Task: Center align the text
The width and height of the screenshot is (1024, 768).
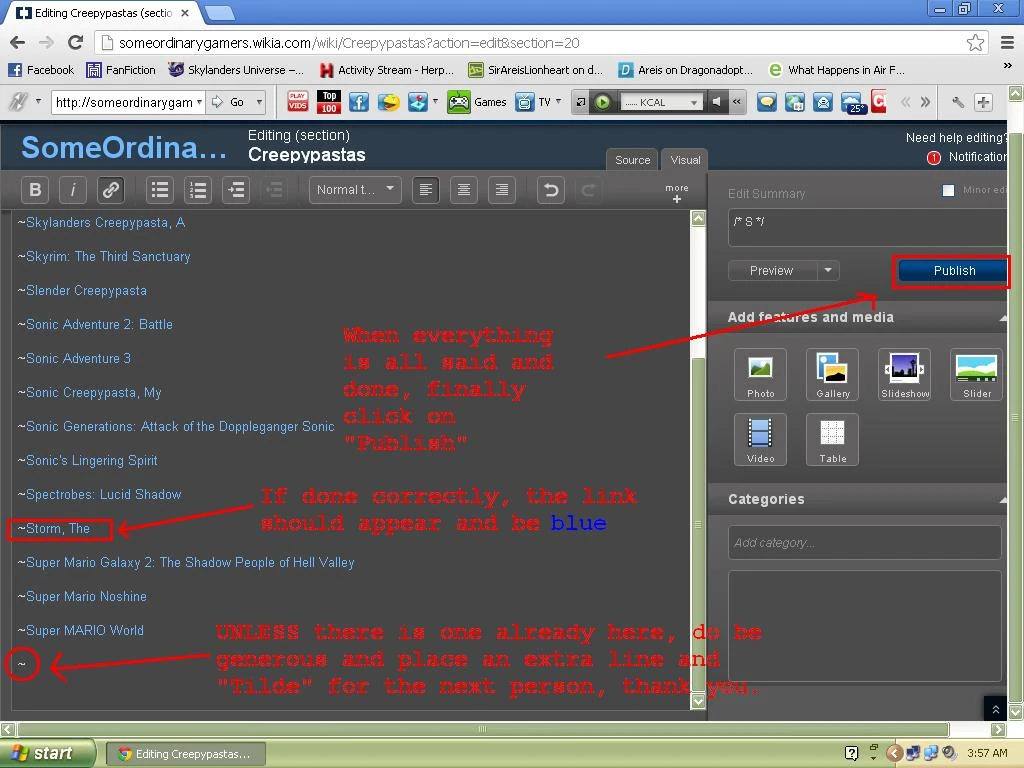Action: coord(464,190)
